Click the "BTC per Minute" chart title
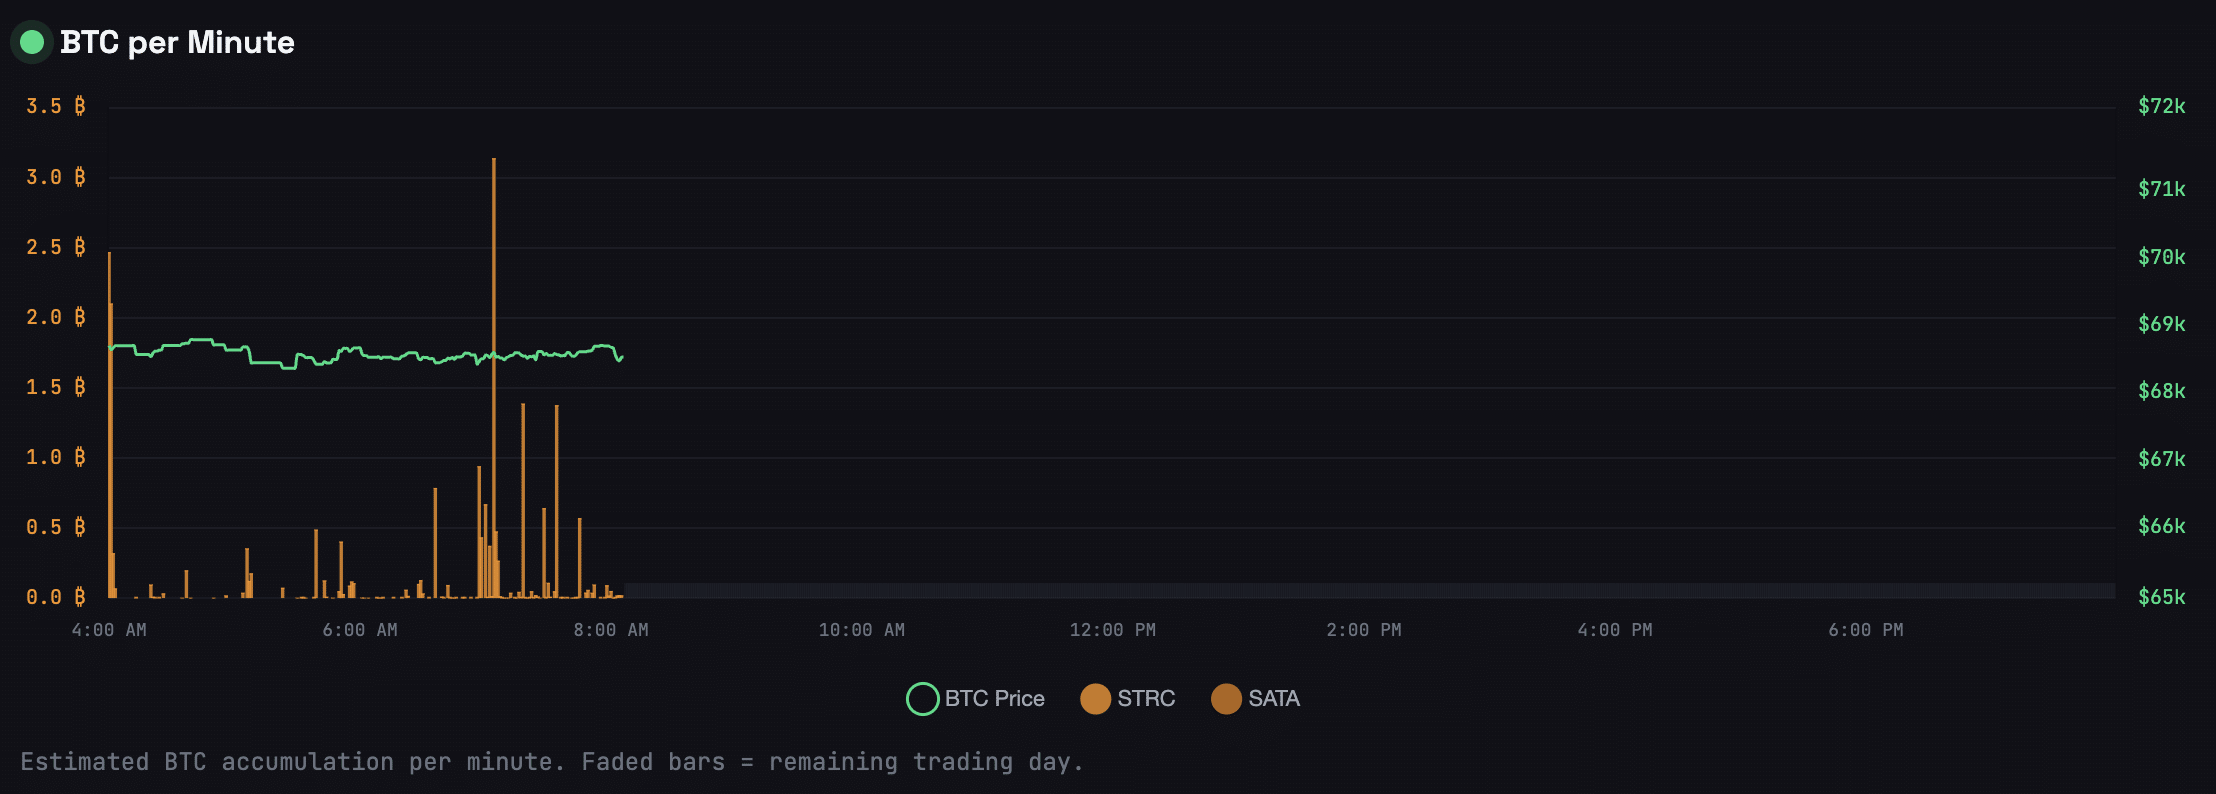Image resolution: width=2216 pixels, height=794 pixels. (177, 43)
